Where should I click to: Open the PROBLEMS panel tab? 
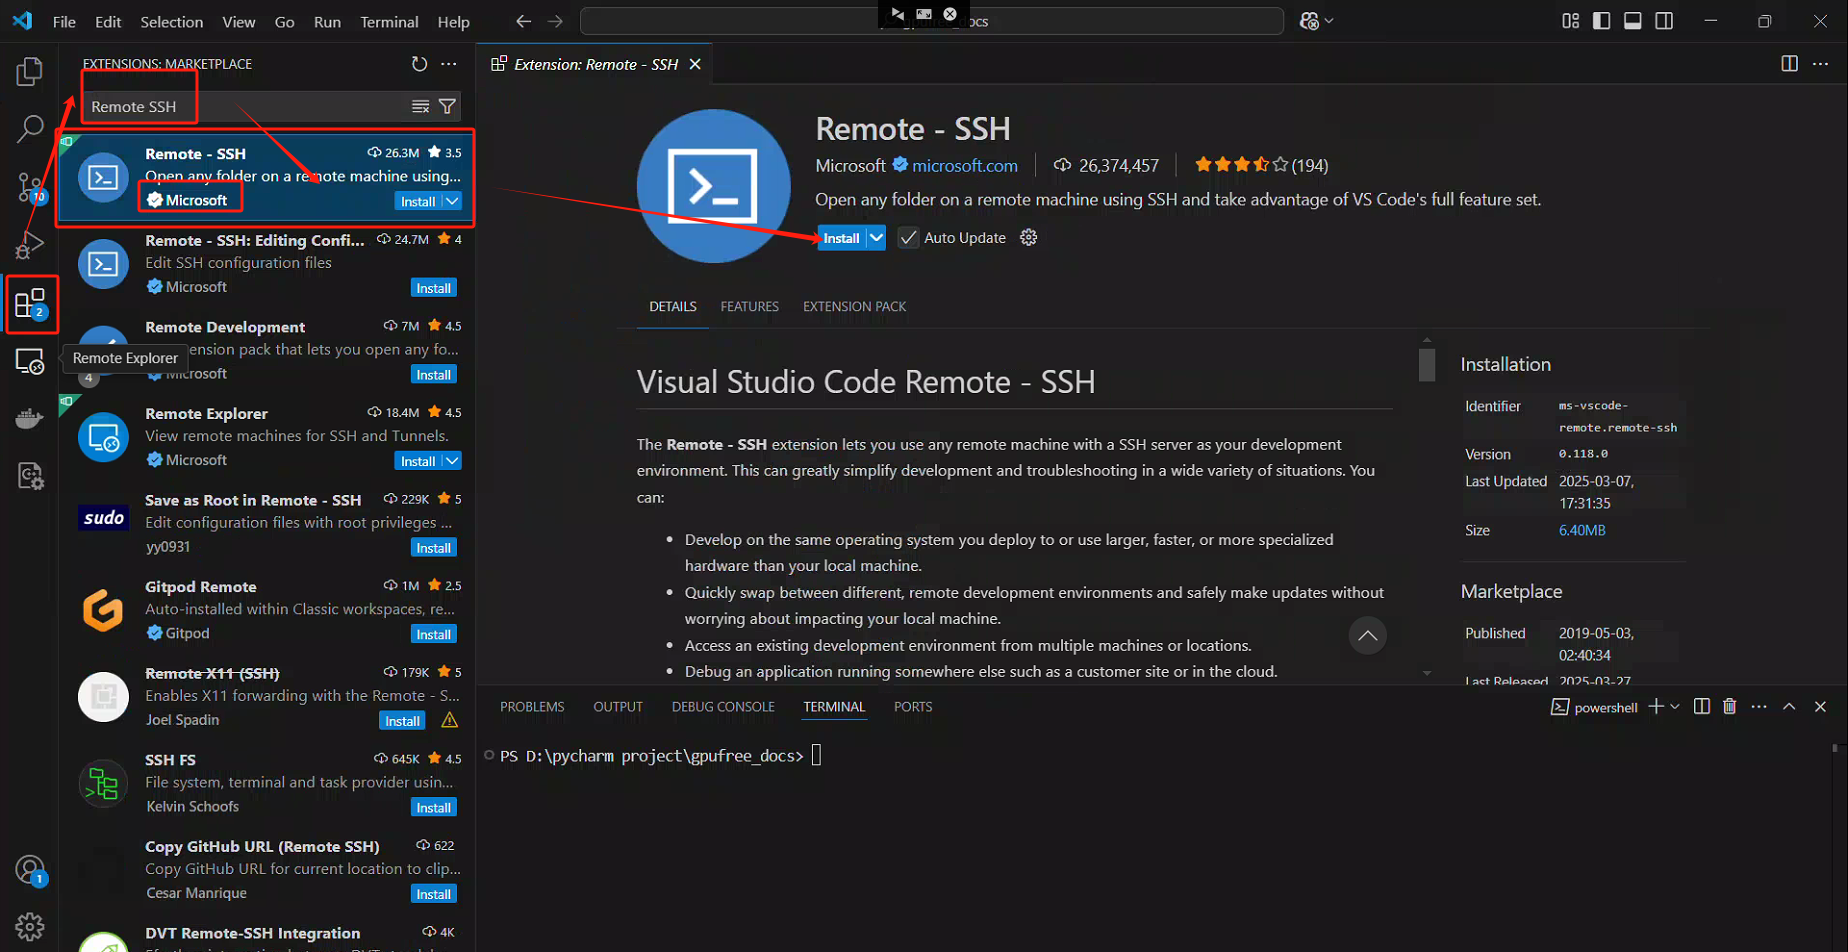[532, 706]
